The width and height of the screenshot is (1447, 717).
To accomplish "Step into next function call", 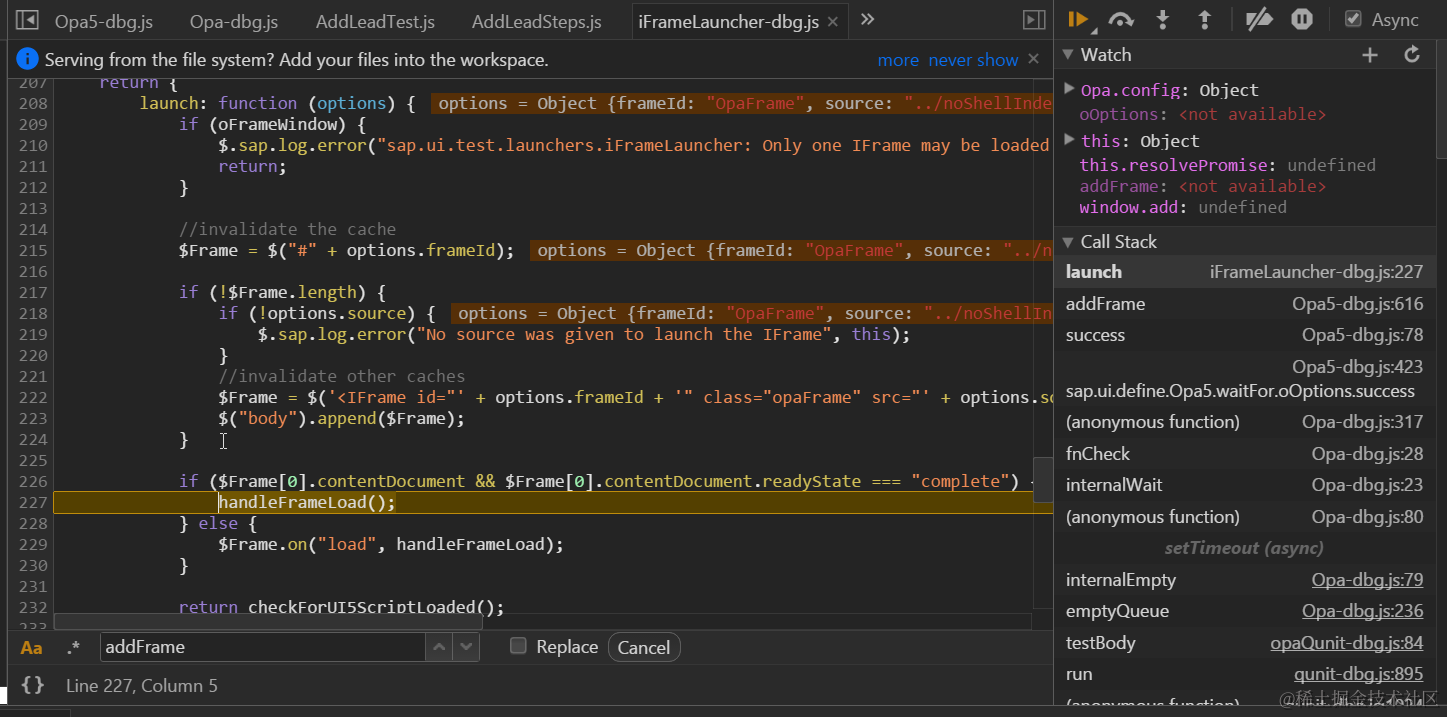I will click(1163, 19).
